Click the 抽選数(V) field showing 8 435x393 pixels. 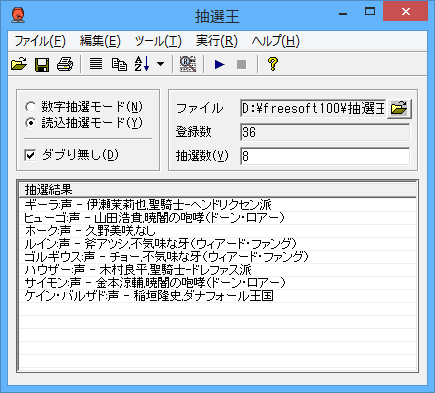click(x=325, y=156)
